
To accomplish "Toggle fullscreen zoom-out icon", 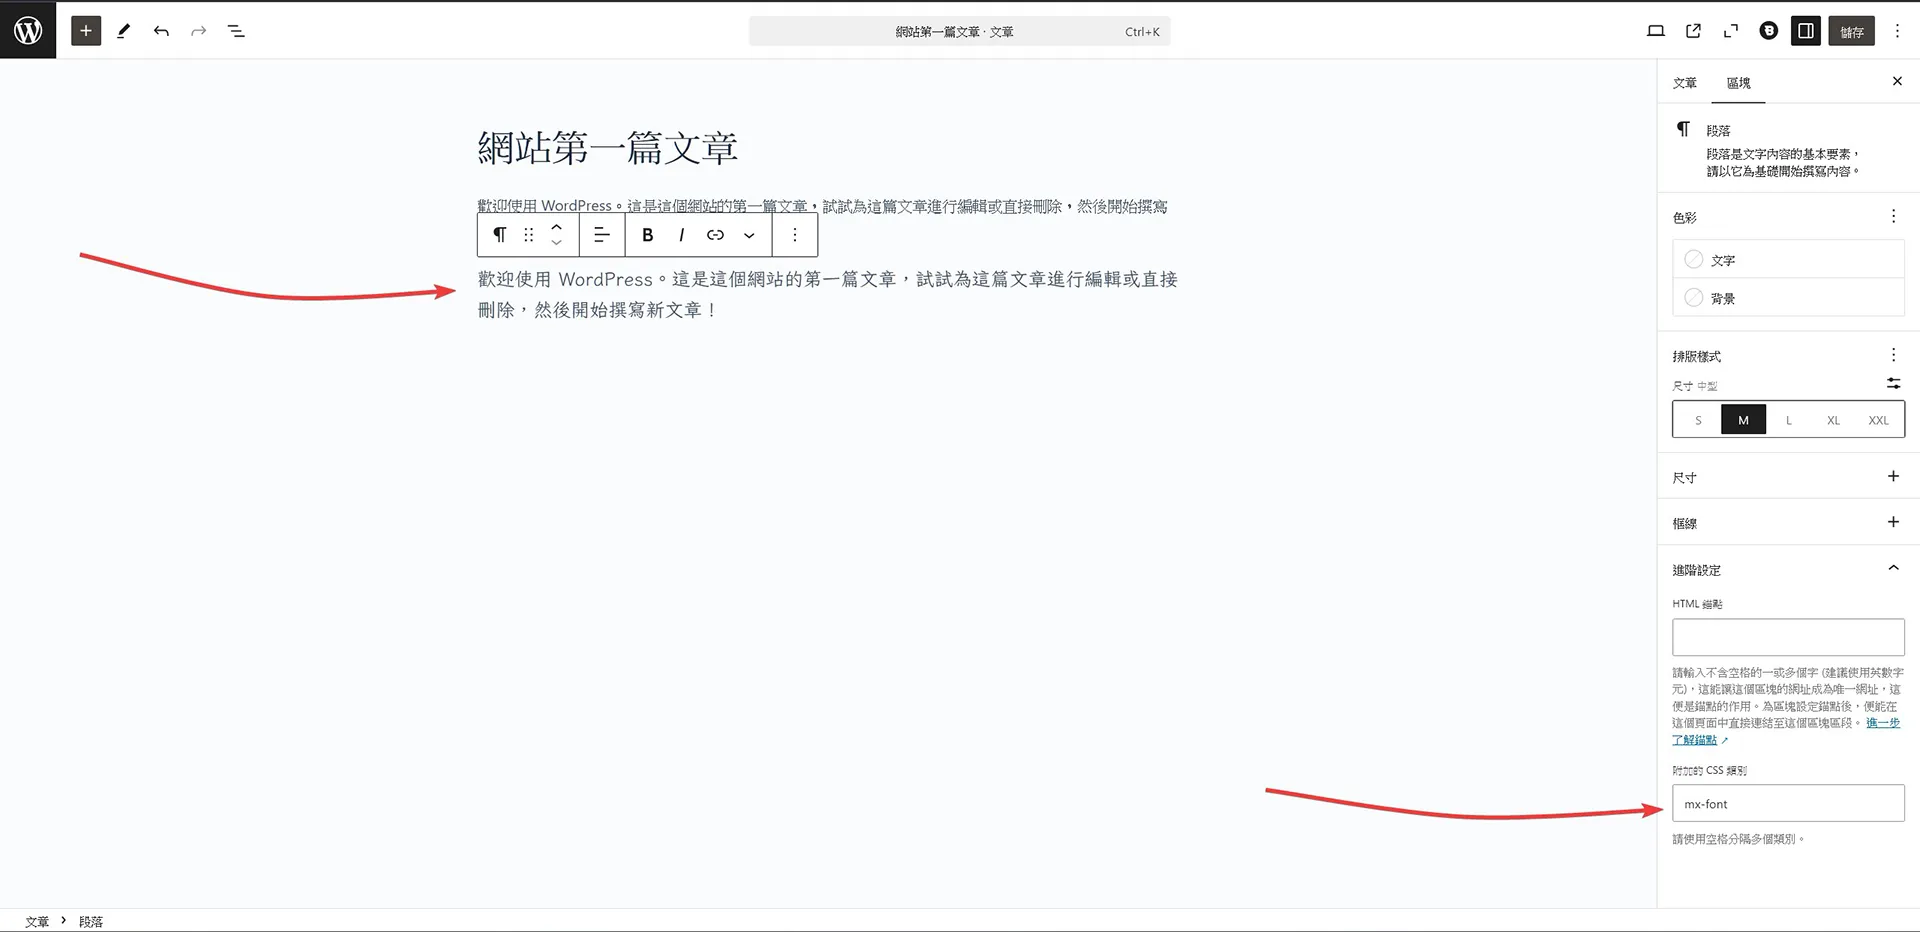I will 1731,31.
